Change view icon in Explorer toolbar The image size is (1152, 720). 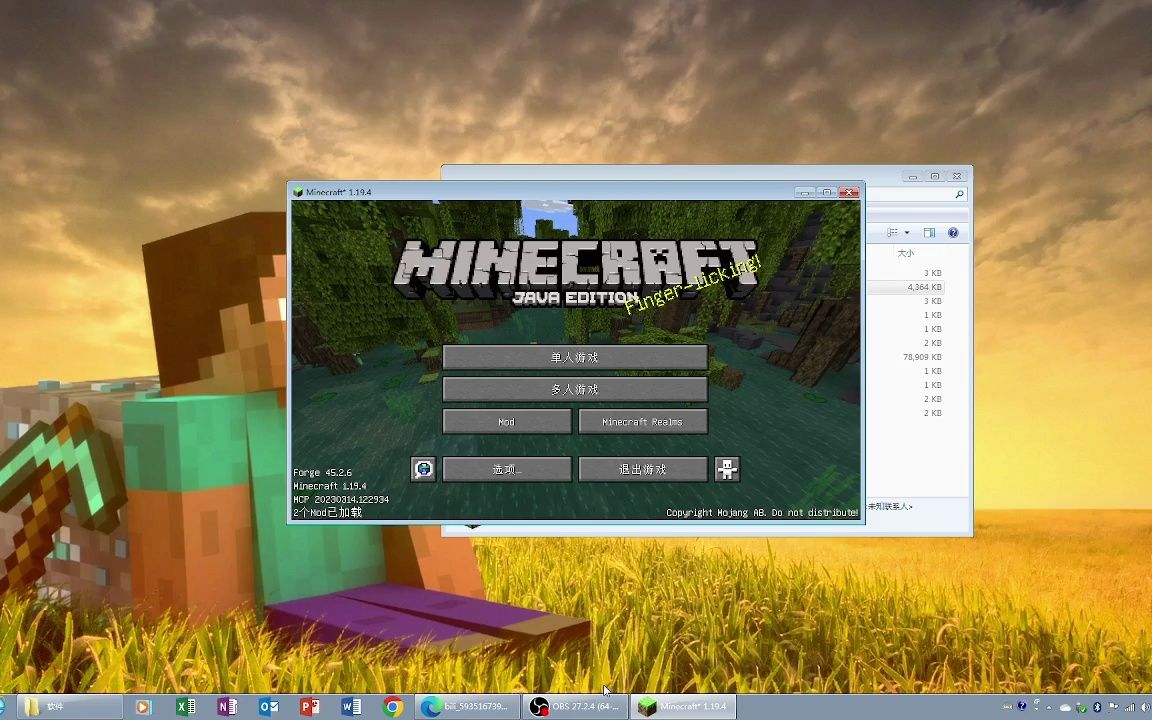click(x=892, y=233)
